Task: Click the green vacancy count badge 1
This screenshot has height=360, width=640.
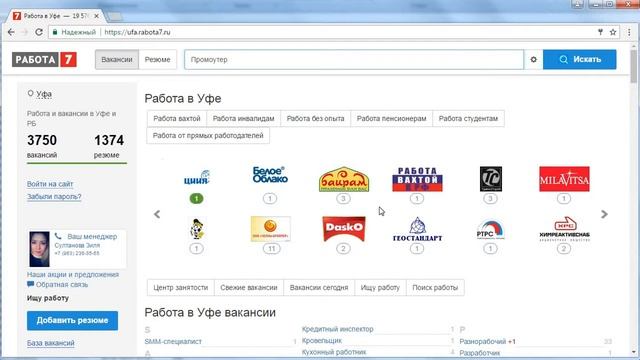Action: tap(196, 199)
